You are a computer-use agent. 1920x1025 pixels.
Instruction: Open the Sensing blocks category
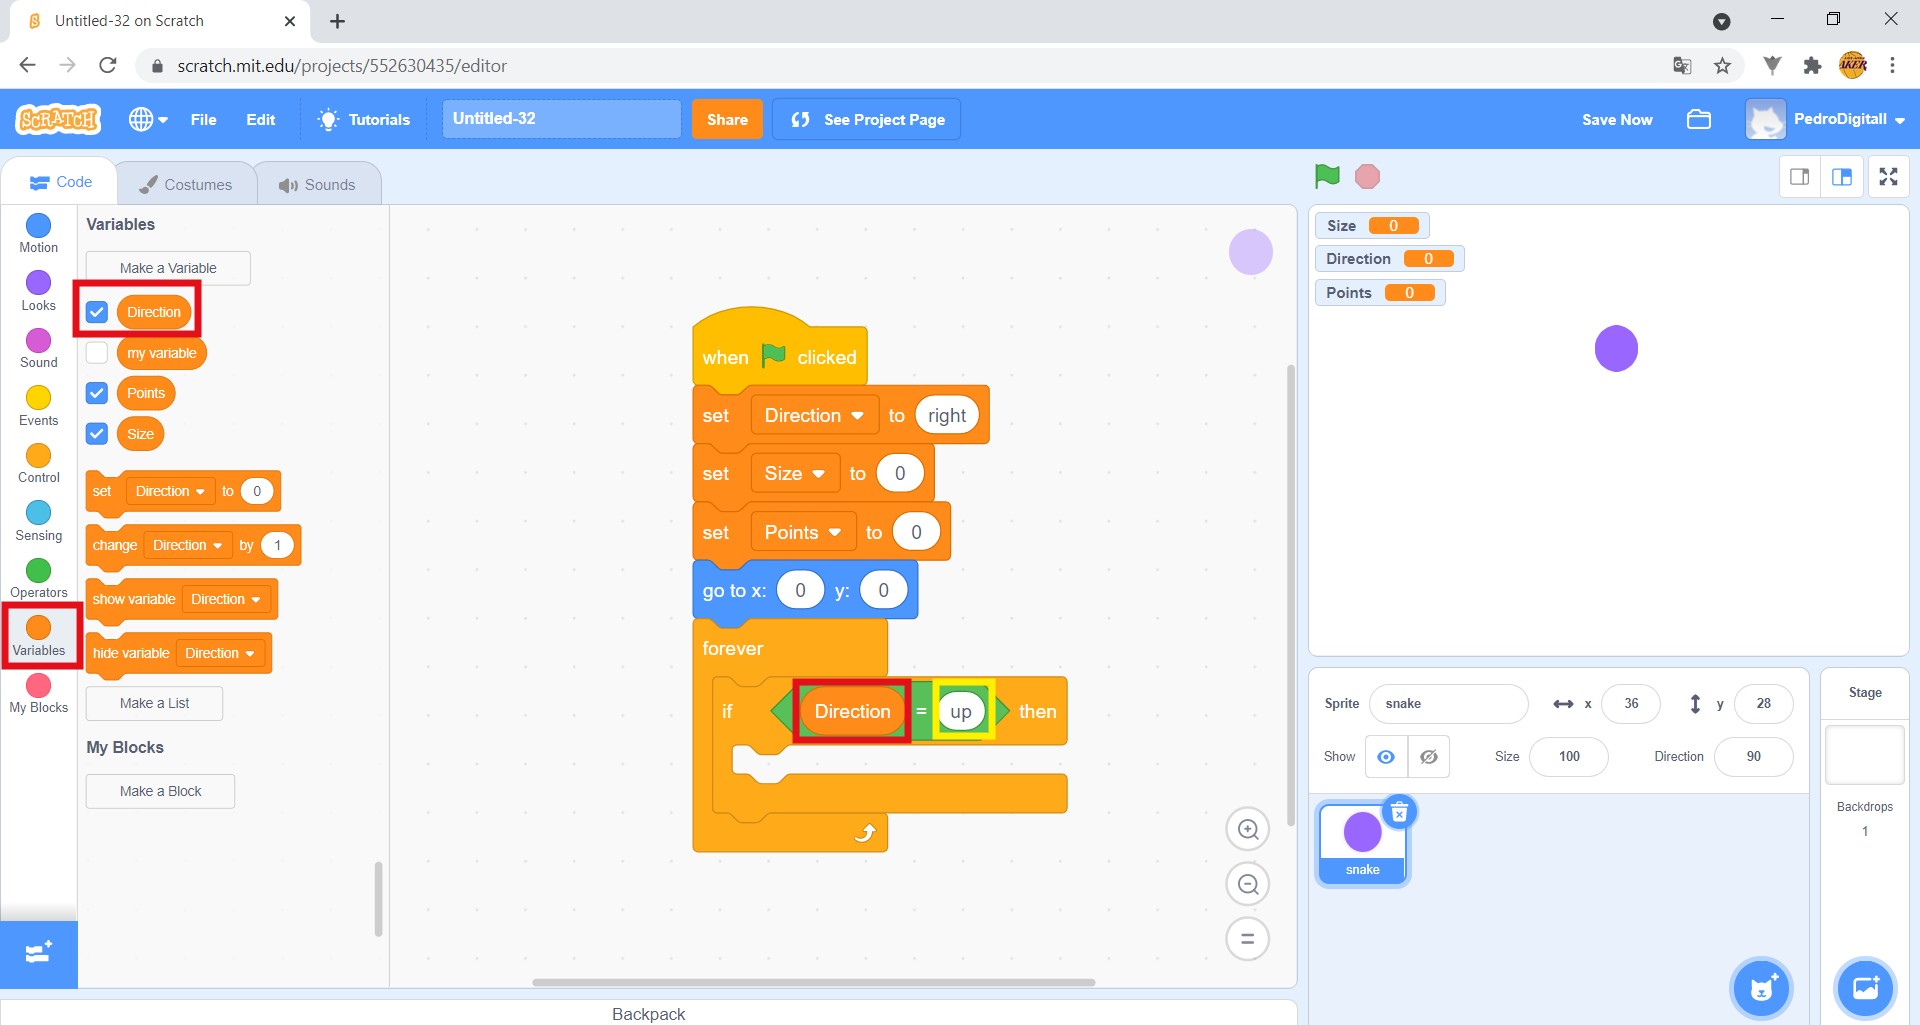(x=38, y=521)
